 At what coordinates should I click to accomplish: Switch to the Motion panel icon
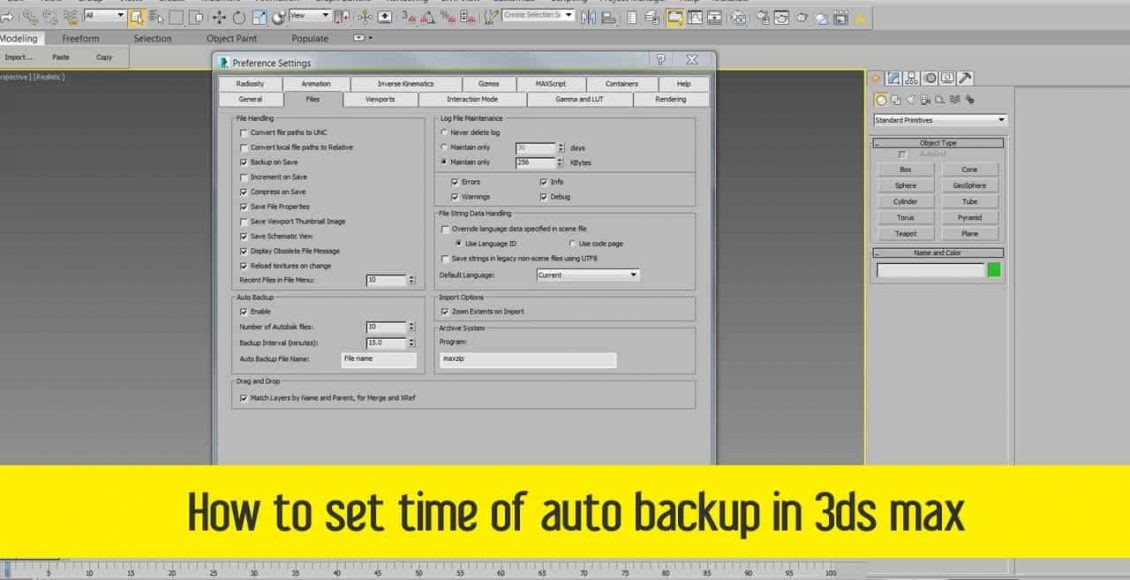pos(929,78)
